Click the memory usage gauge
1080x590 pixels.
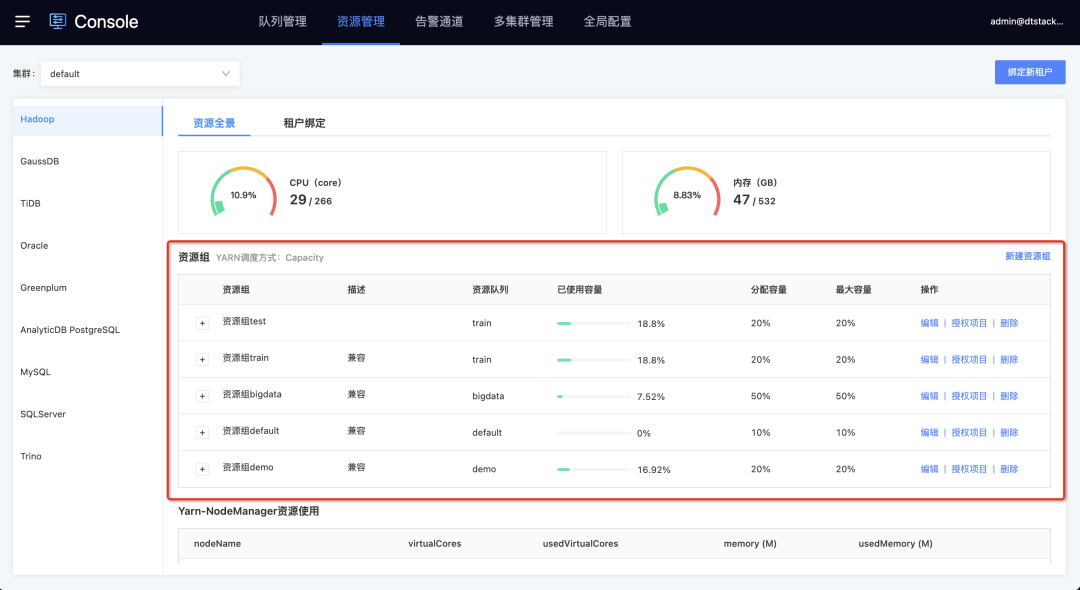687,193
